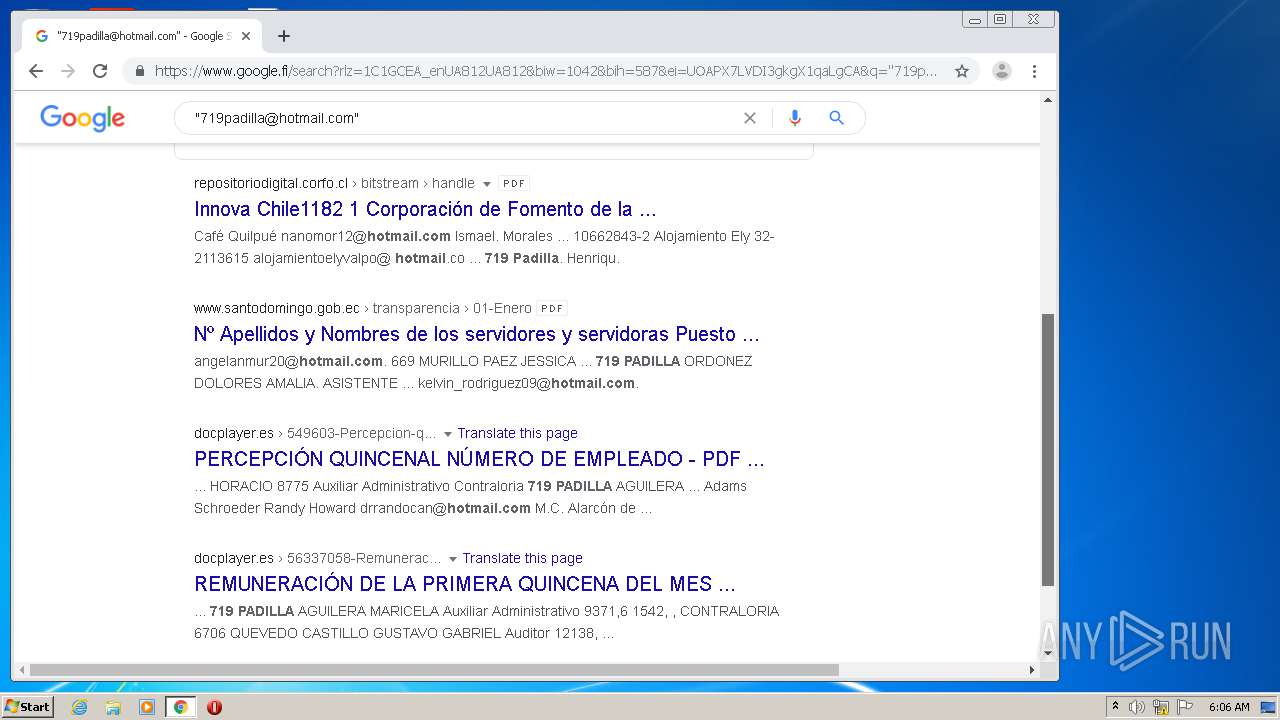Open the Action Center flag icon
Viewport: 1280px width, 720px height.
[1185, 707]
